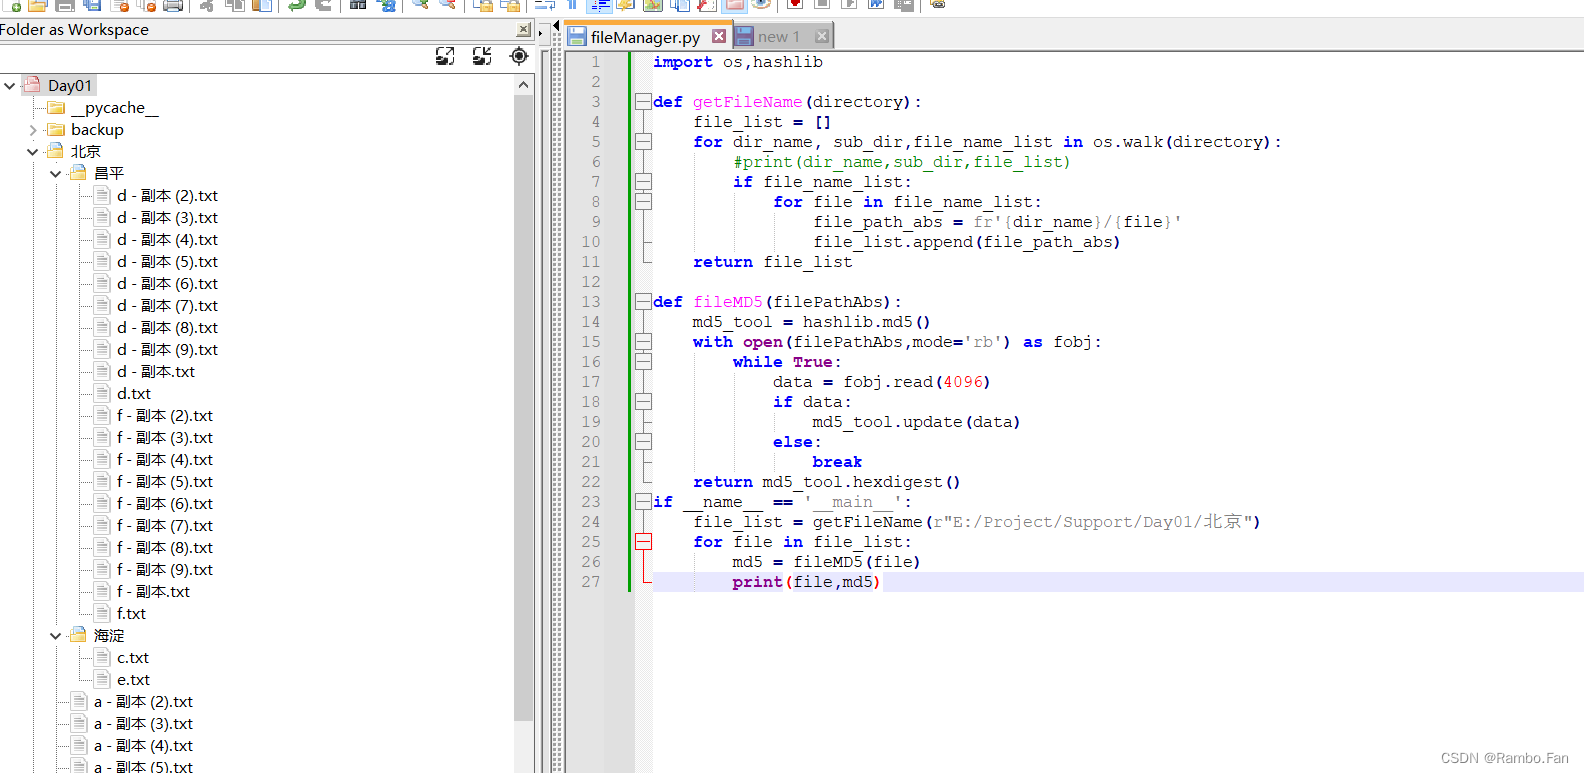Click the workspace tree scroll-up arrow
Image resolution: width=1584 pixels, height=773 pixels.
(x=523, y=86)
